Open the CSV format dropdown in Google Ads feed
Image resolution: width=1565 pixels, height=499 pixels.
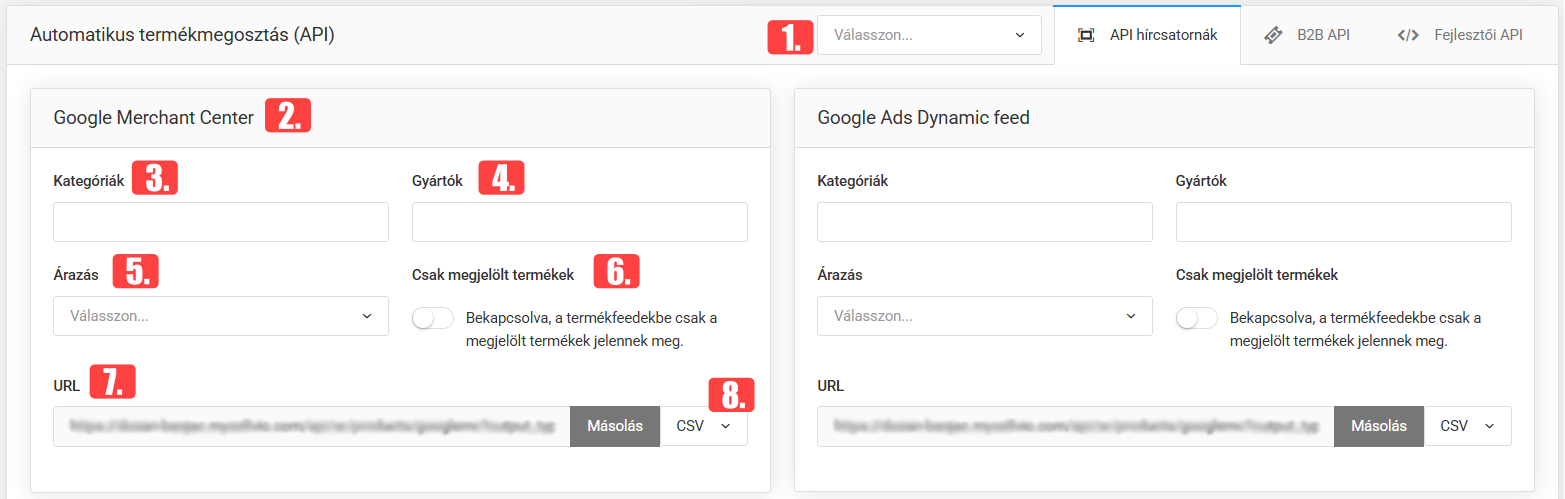tap(1468, 426)
